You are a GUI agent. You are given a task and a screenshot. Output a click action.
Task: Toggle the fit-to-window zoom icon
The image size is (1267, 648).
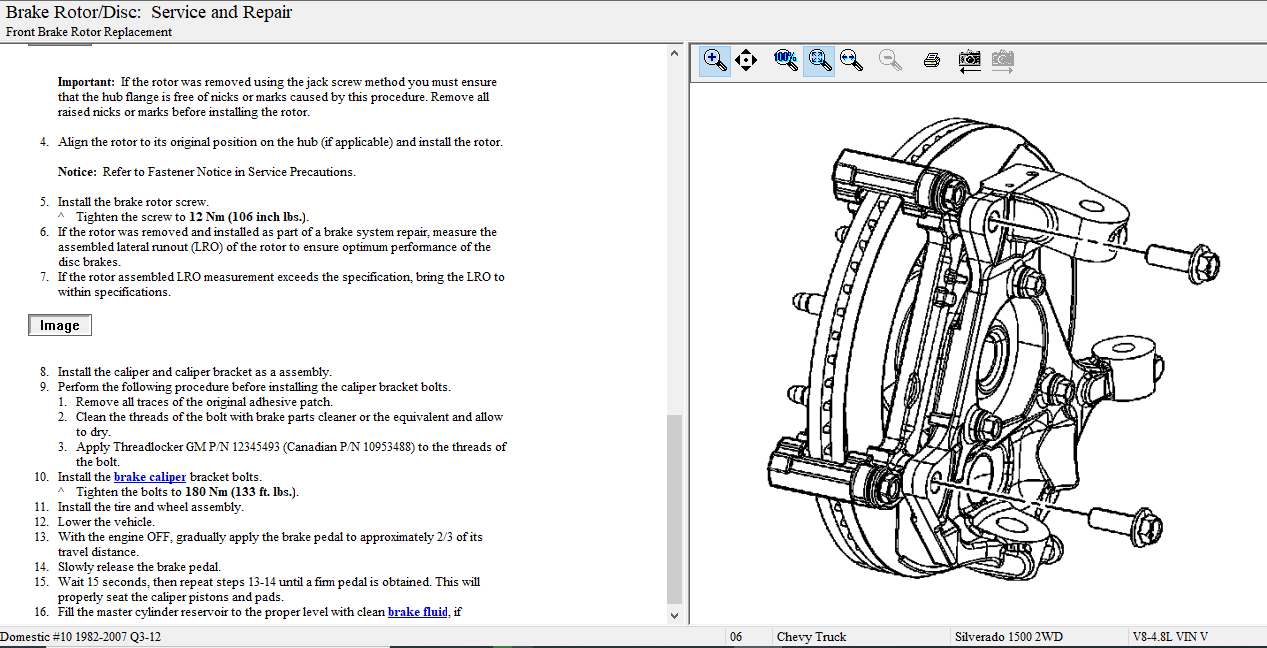click(819, 60)
